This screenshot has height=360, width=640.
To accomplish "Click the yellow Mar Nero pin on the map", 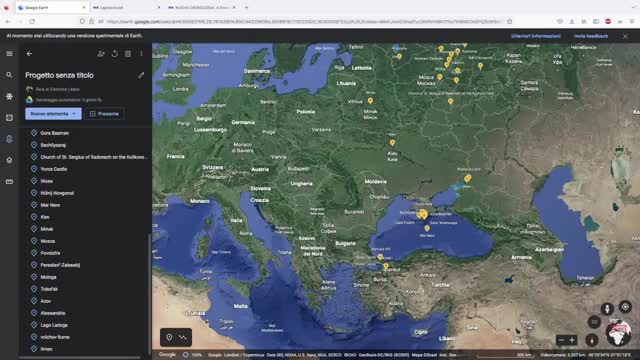I will pyautogui.click(x=427, y=228).
